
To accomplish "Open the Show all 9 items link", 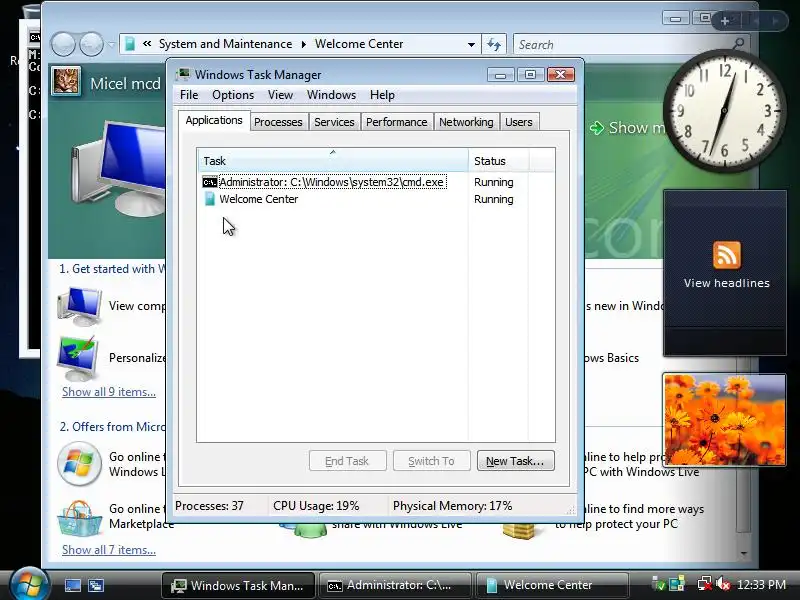I will 109,392.
